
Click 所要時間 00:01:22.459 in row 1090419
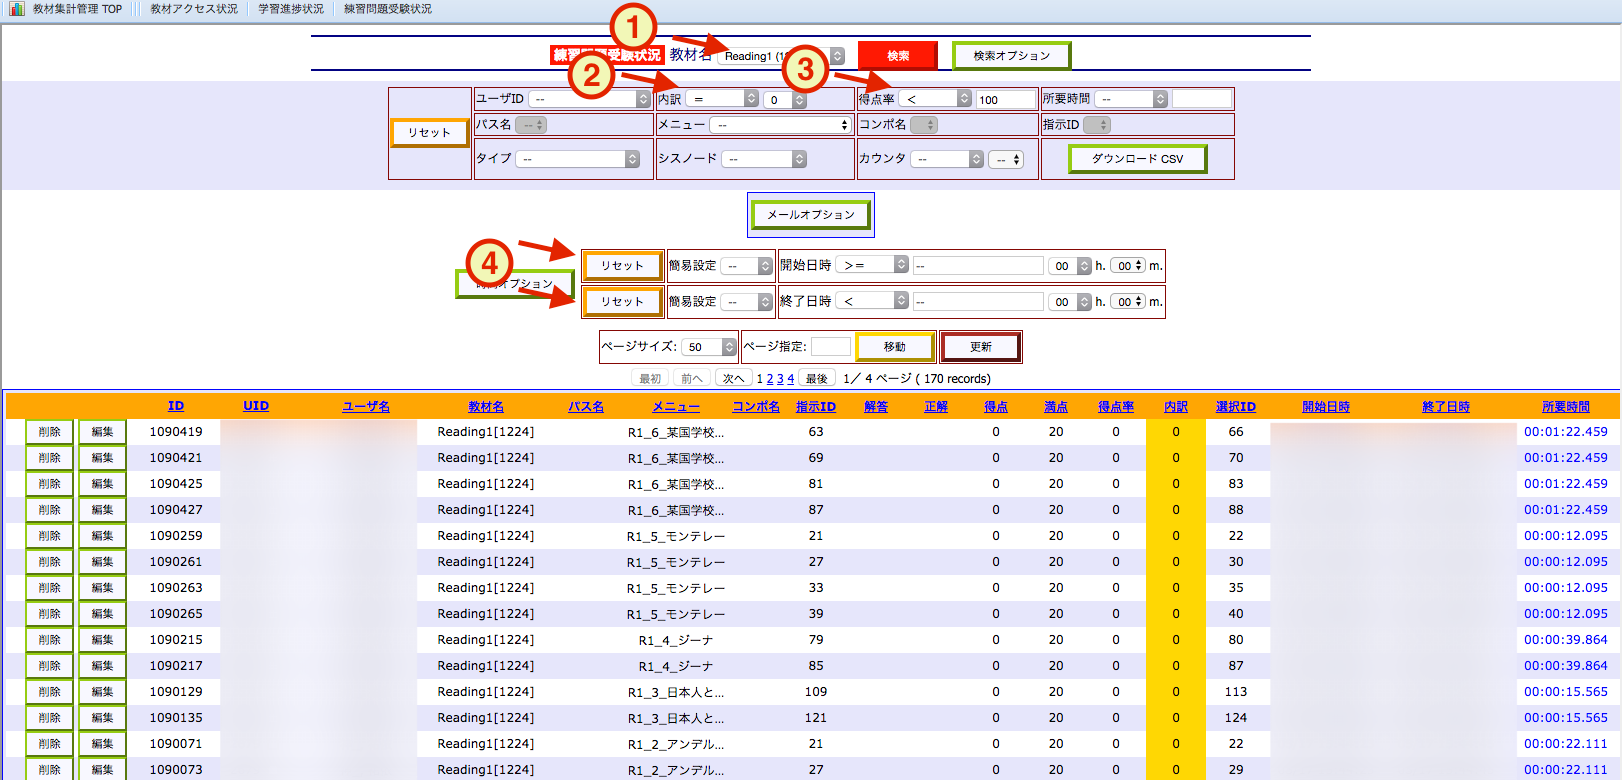[1566, 432]
